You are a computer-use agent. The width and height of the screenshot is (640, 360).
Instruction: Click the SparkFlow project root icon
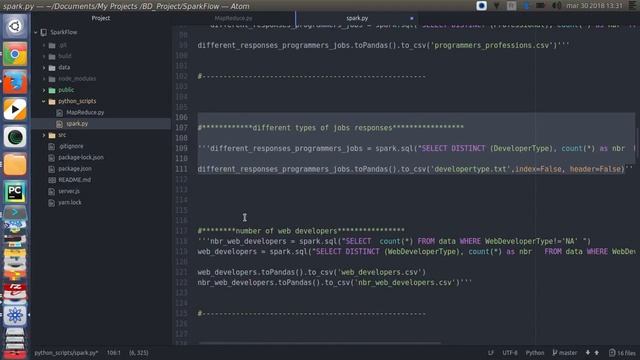(44, 32)
